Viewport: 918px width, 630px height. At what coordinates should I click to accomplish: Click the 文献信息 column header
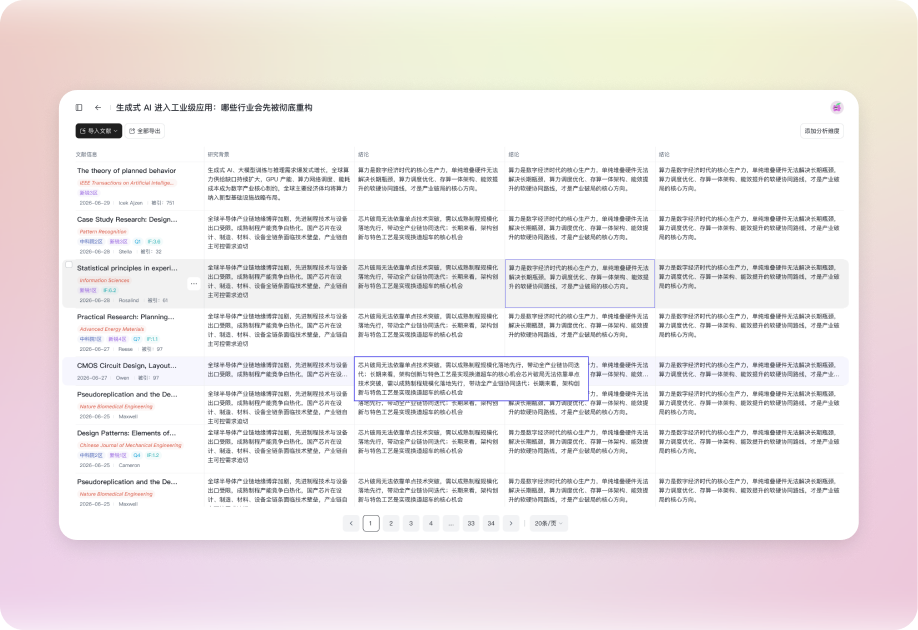point(86,155)
